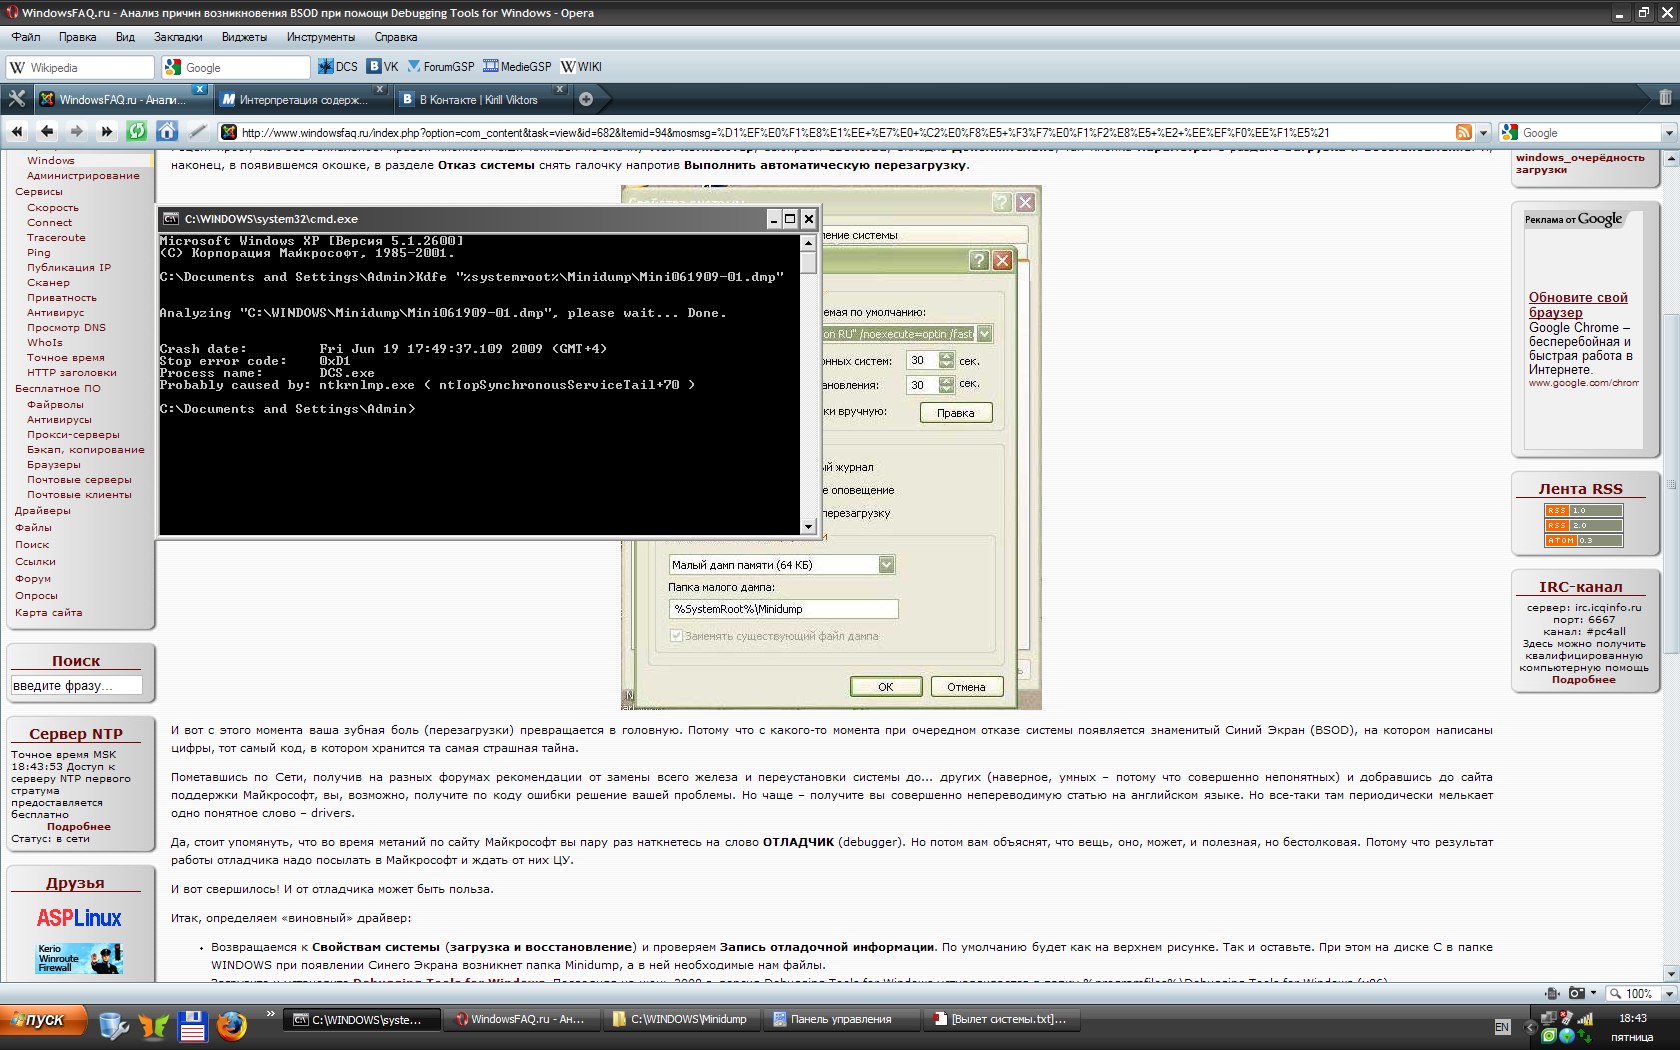Open the VK bookmark
This screenshot has width=1680, height=1050.
coord(383,67)
